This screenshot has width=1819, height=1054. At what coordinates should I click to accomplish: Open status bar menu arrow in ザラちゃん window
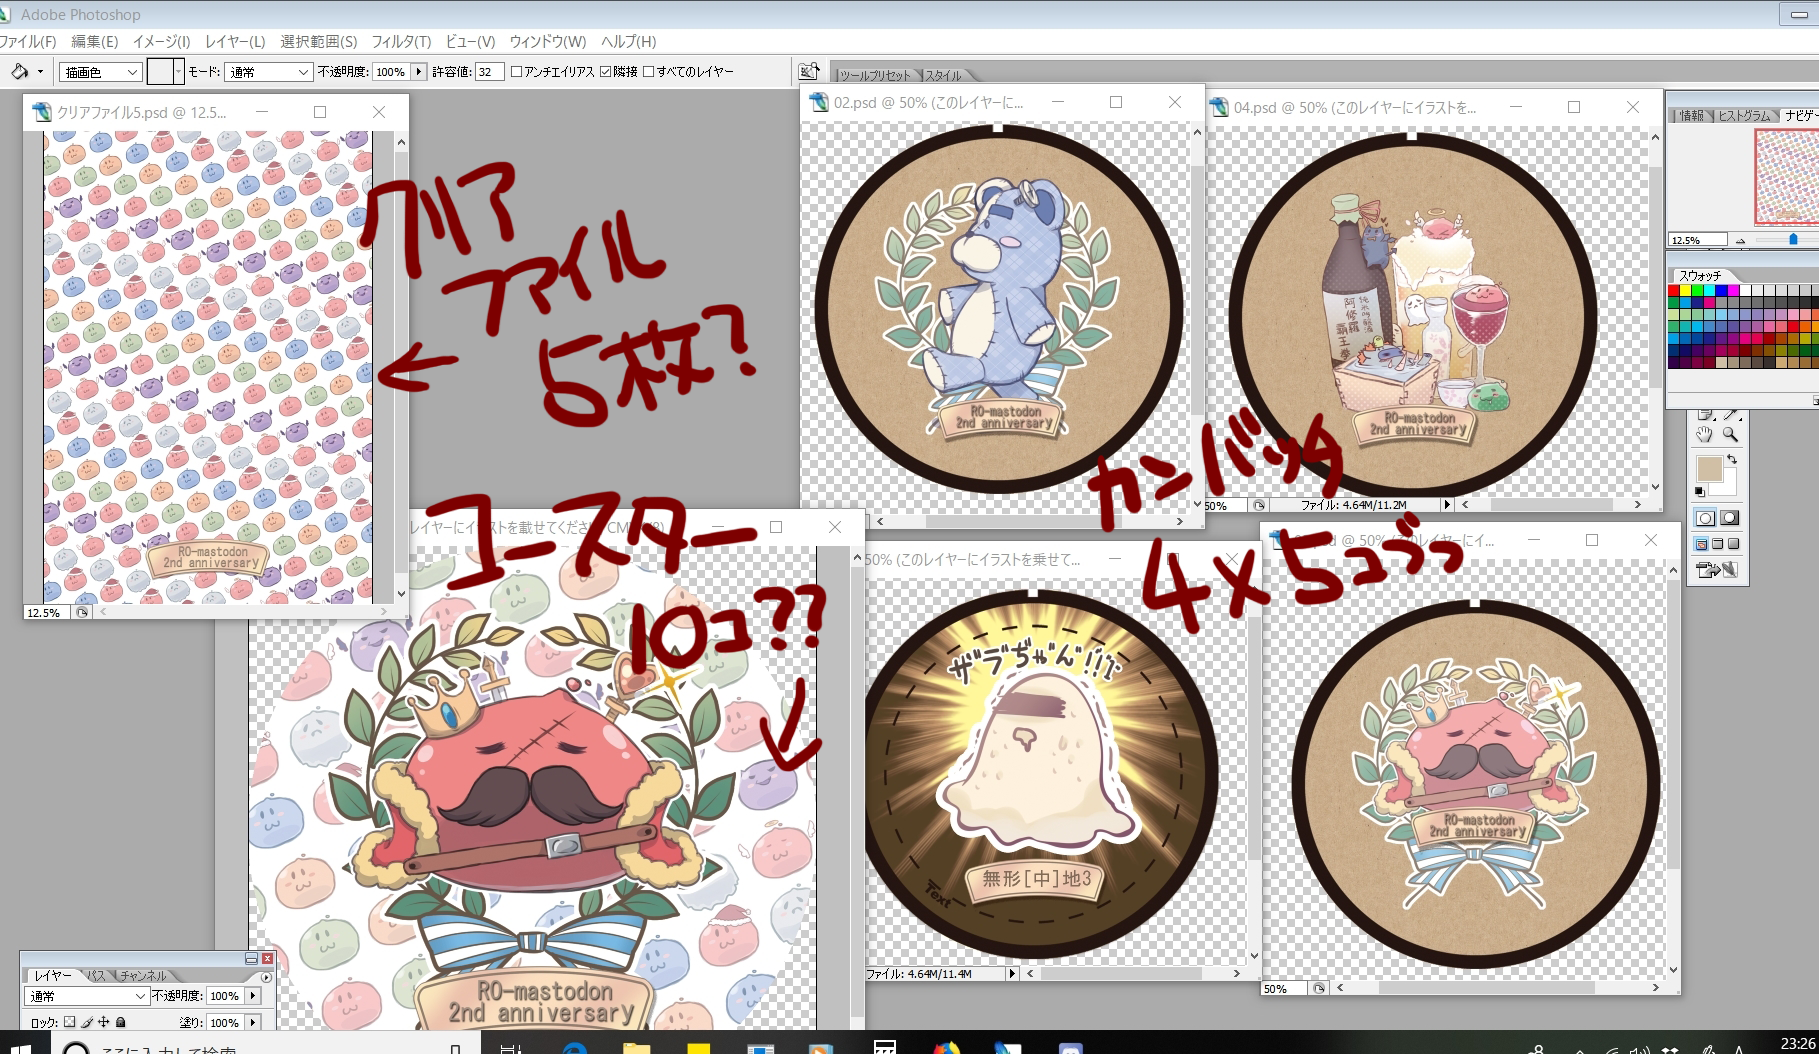(1012, 973)
